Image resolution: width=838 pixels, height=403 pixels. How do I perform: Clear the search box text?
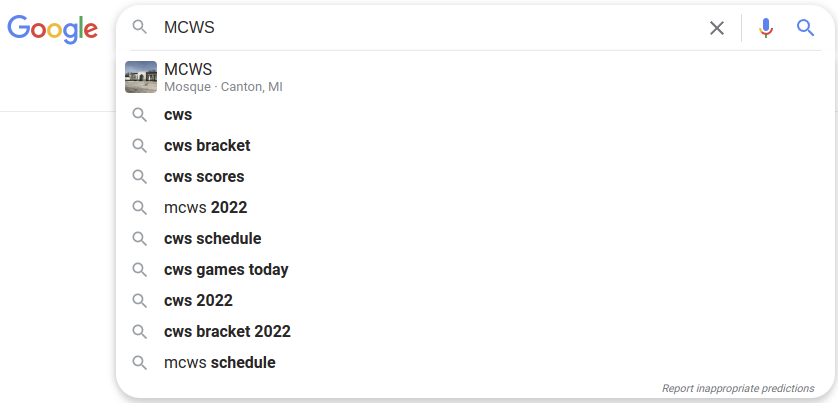tap(717, 28)
